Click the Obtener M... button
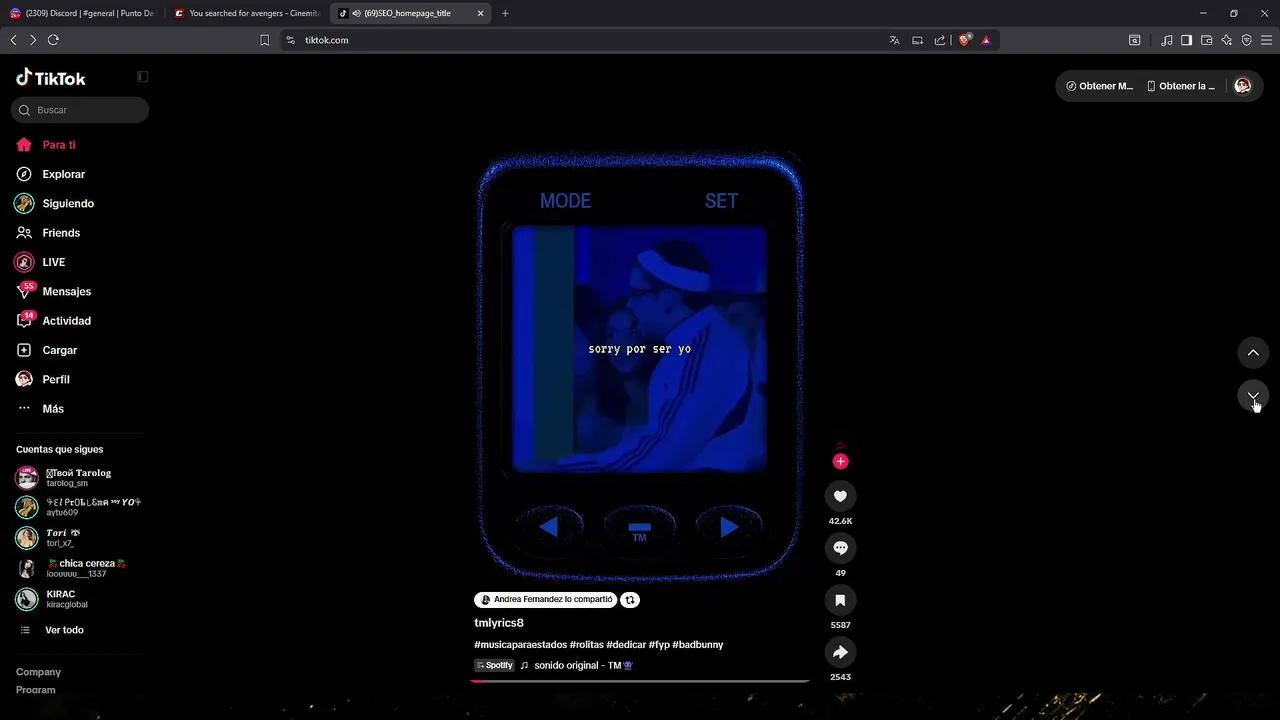 [1100, 86]
